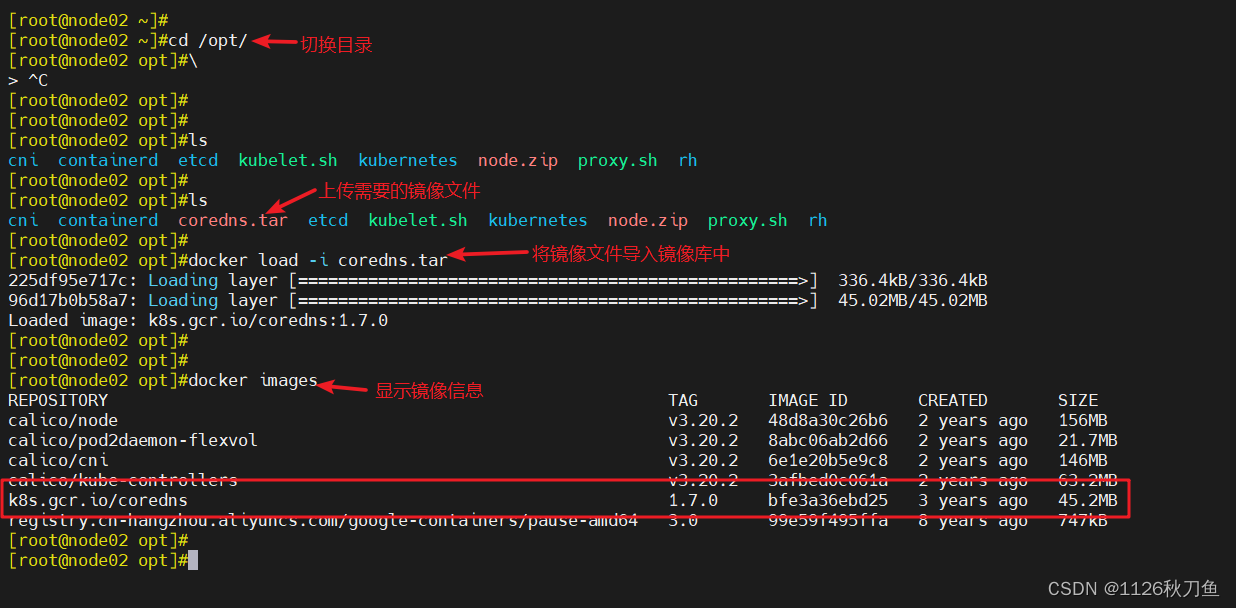Image resolution: width=1236 pixels, height=608 pixels.
Task: Click the 'docker load -i coredns.tar' command
Action: pyautogui.click(x=318, y=260)
